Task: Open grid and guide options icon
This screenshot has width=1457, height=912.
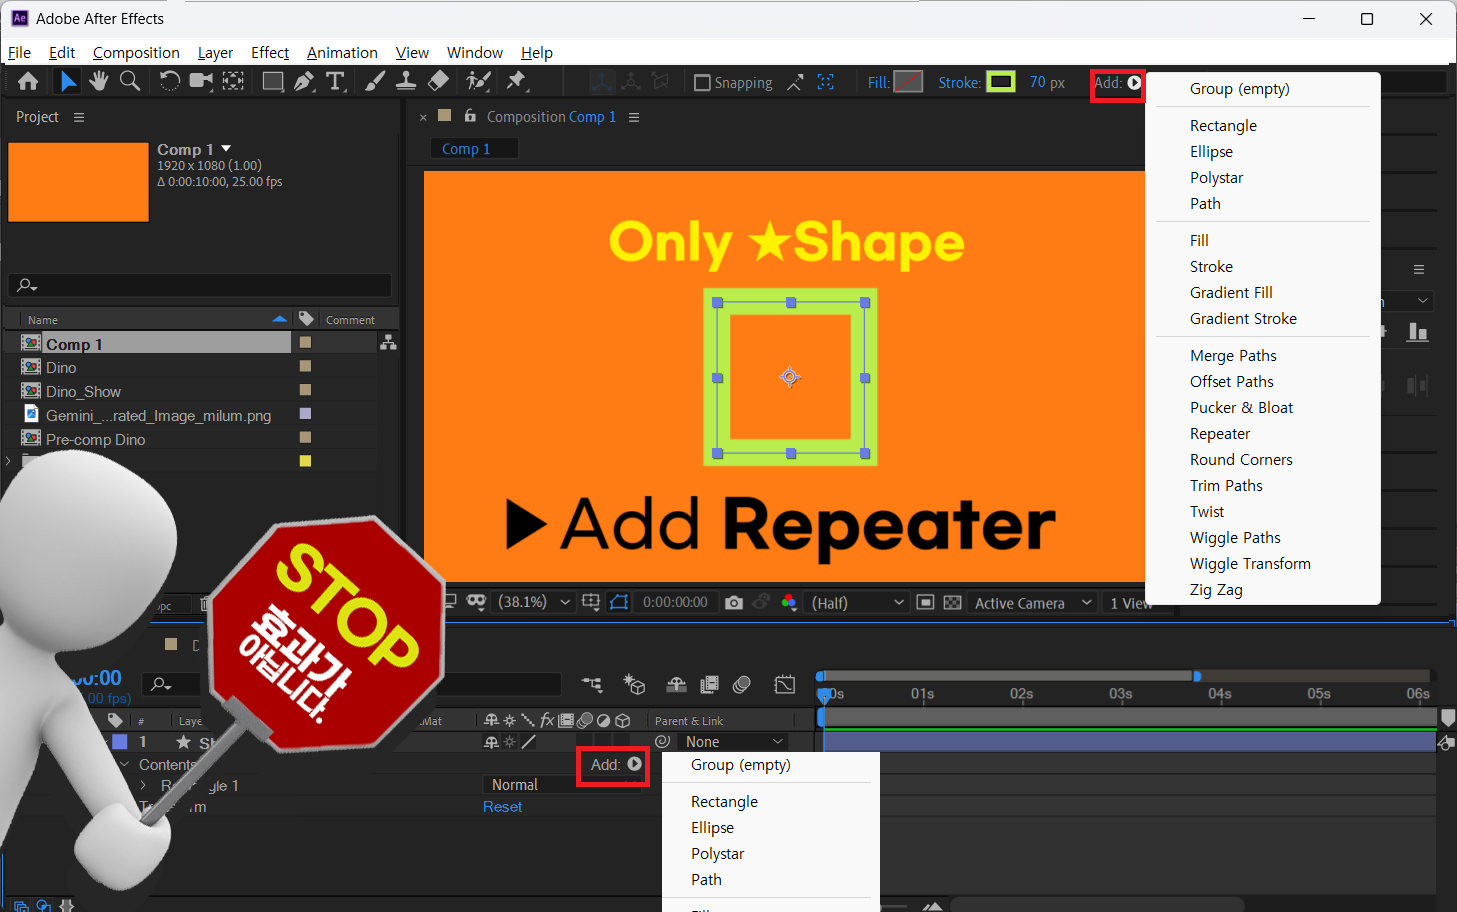Action: click(x=591, y=602)
